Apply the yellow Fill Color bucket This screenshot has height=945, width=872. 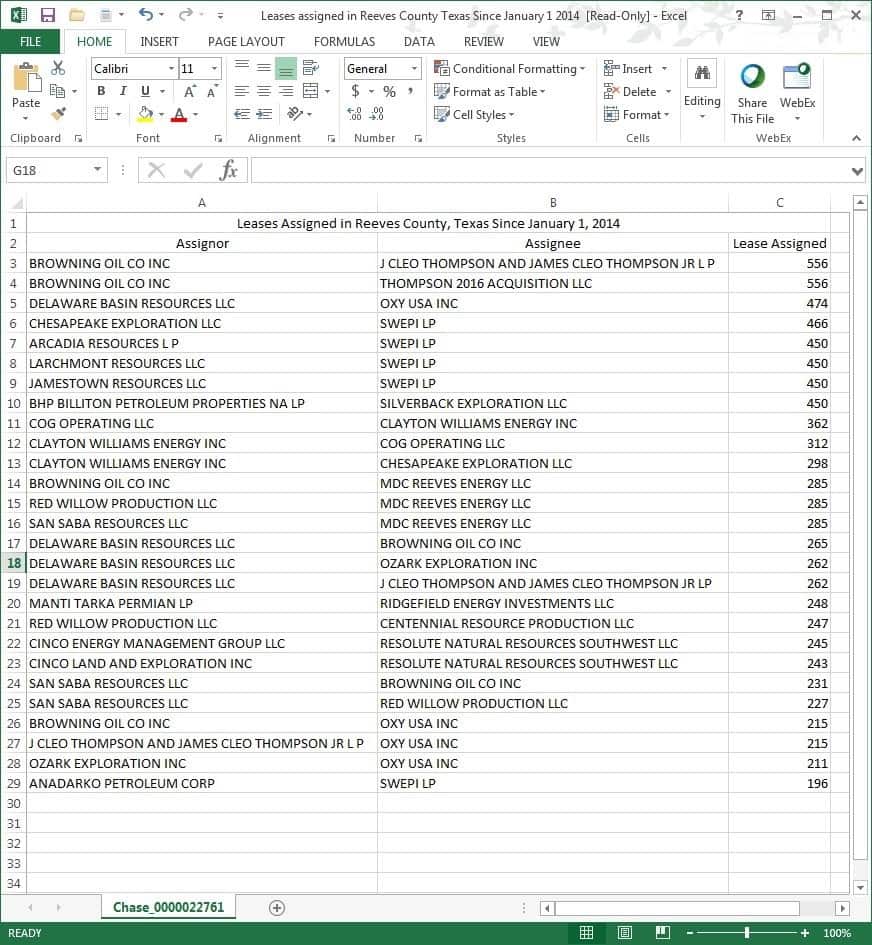tap(145, 113)
